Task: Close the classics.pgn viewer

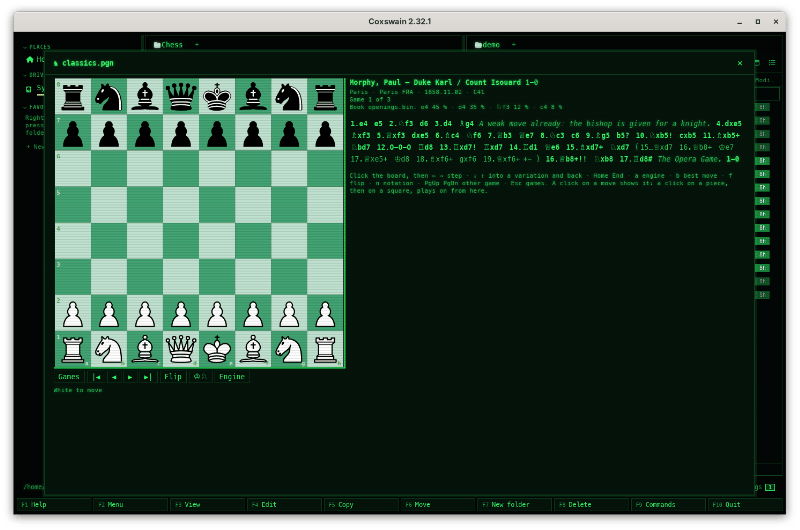Action: 740,63
